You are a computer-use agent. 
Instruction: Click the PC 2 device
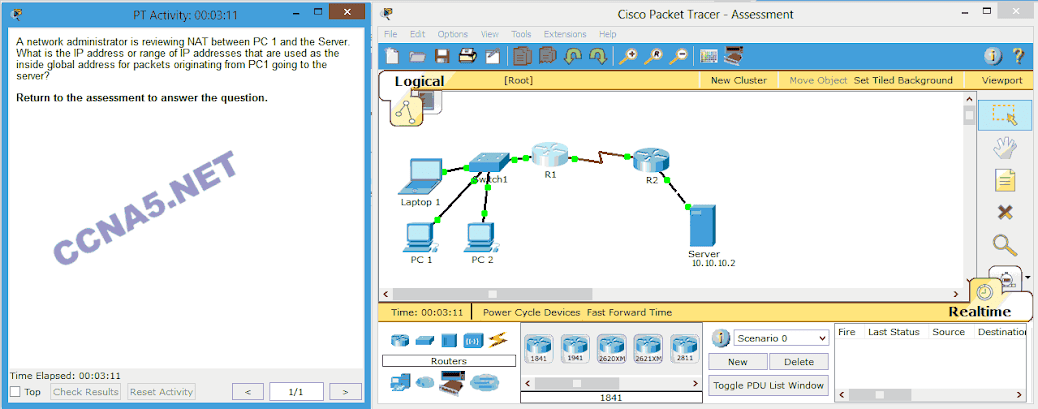[x=481, y=238]
